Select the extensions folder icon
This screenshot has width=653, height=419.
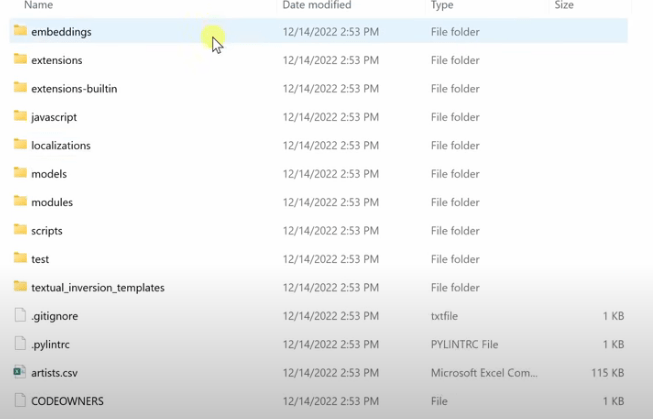point(20,60)
